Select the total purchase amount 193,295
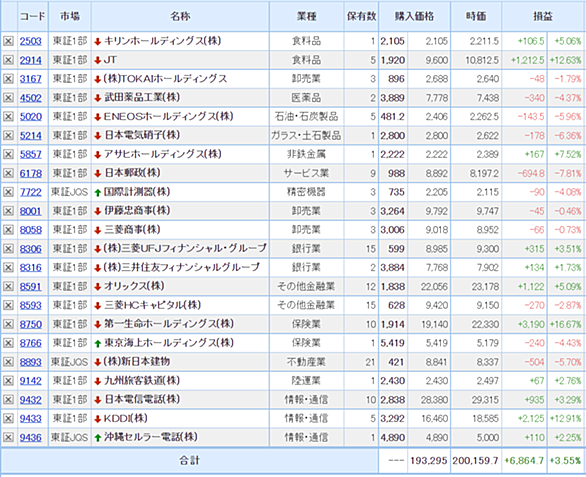The width and height of the screenshot is (586, 477). 428,461
